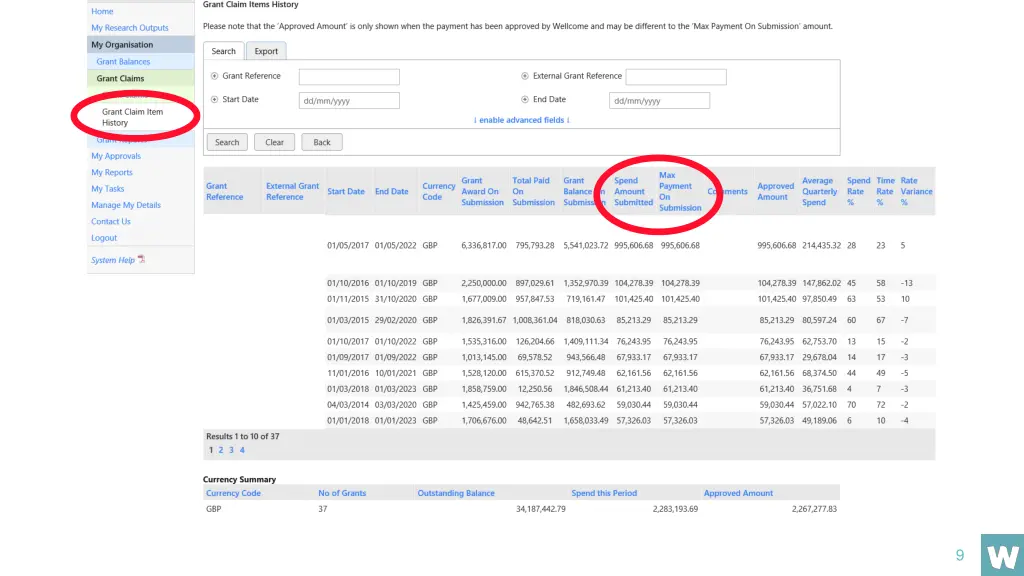Sort Currency Summary by Approved Amount

(738, 493)
